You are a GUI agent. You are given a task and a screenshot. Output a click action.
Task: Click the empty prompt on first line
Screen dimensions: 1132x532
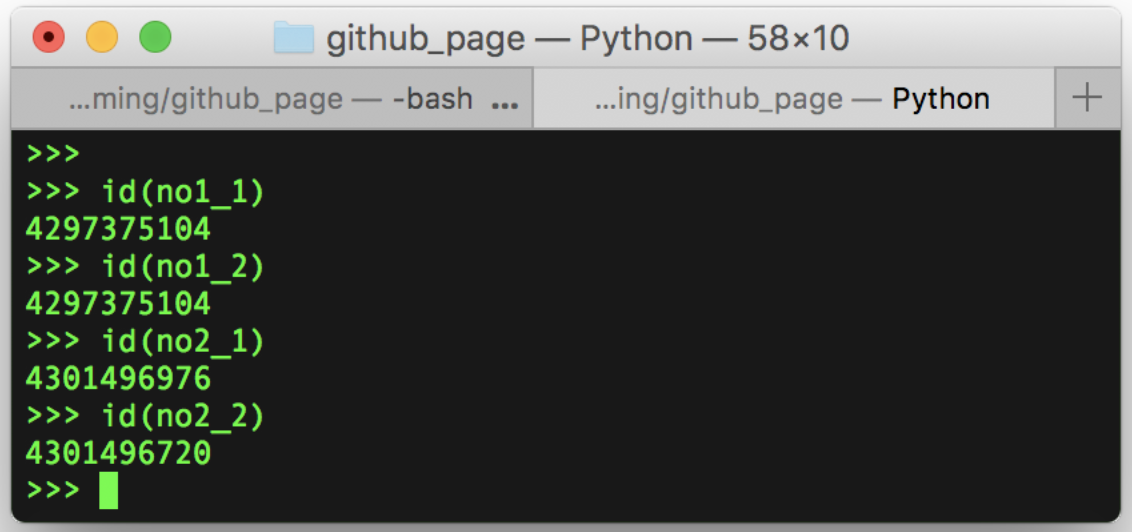pos(53,154)
